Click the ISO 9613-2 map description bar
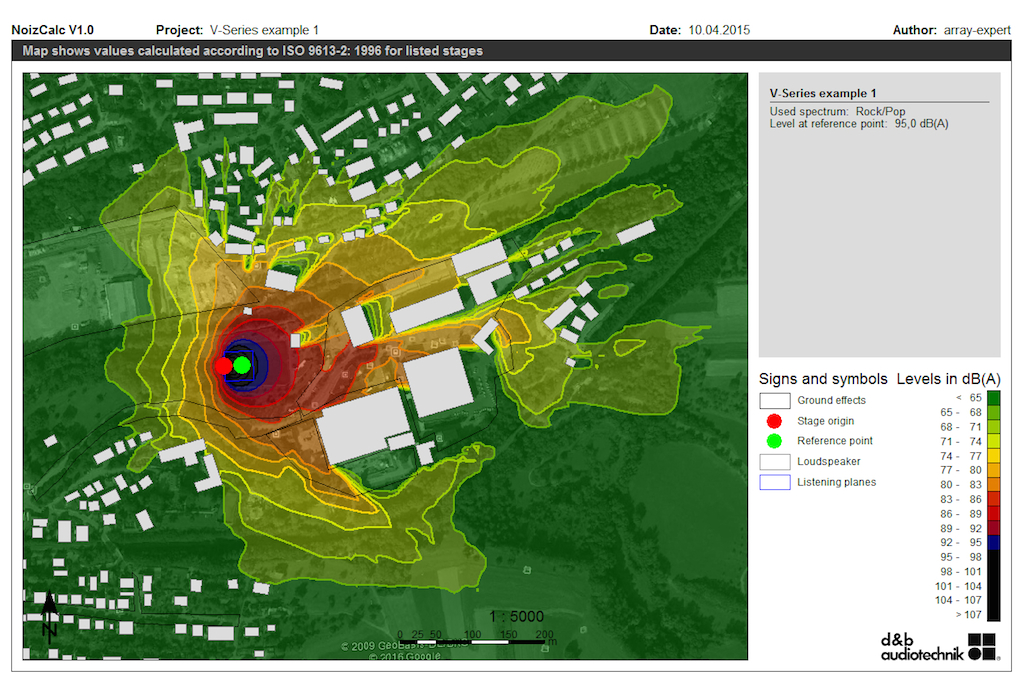The width and height of the screenshot is (1024, 683). coord(253,51)
